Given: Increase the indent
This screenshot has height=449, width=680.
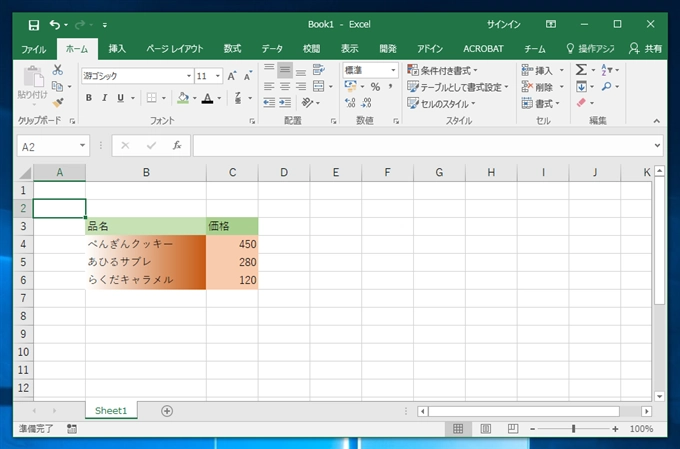Looking at the screenshot, I should coord(285,103).
